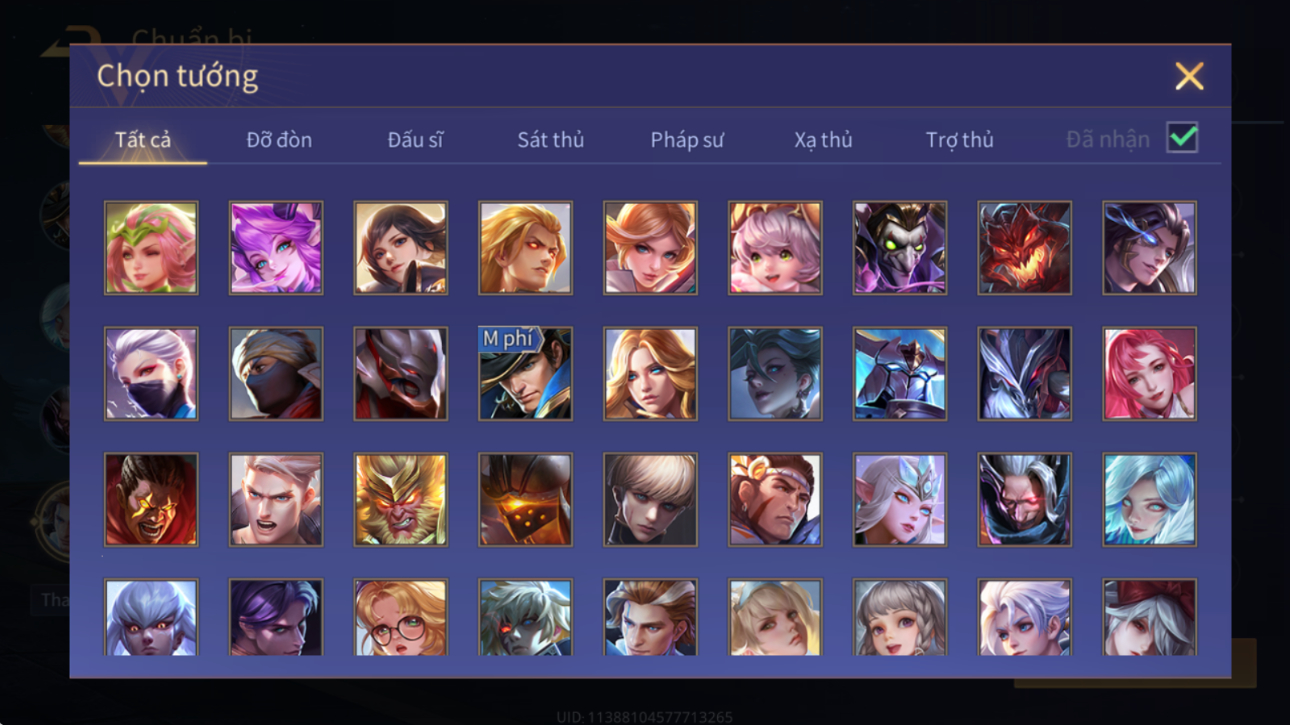Show the "Xạ thủ" hero category
This screenshot has height=725, width=1290.
823,140
